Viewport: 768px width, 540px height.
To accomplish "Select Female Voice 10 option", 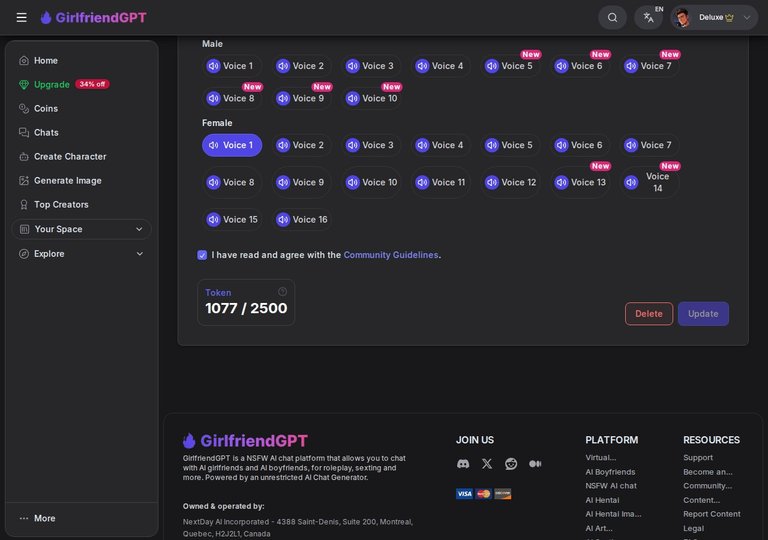I will pyautogui.click(x=371, y=183).
